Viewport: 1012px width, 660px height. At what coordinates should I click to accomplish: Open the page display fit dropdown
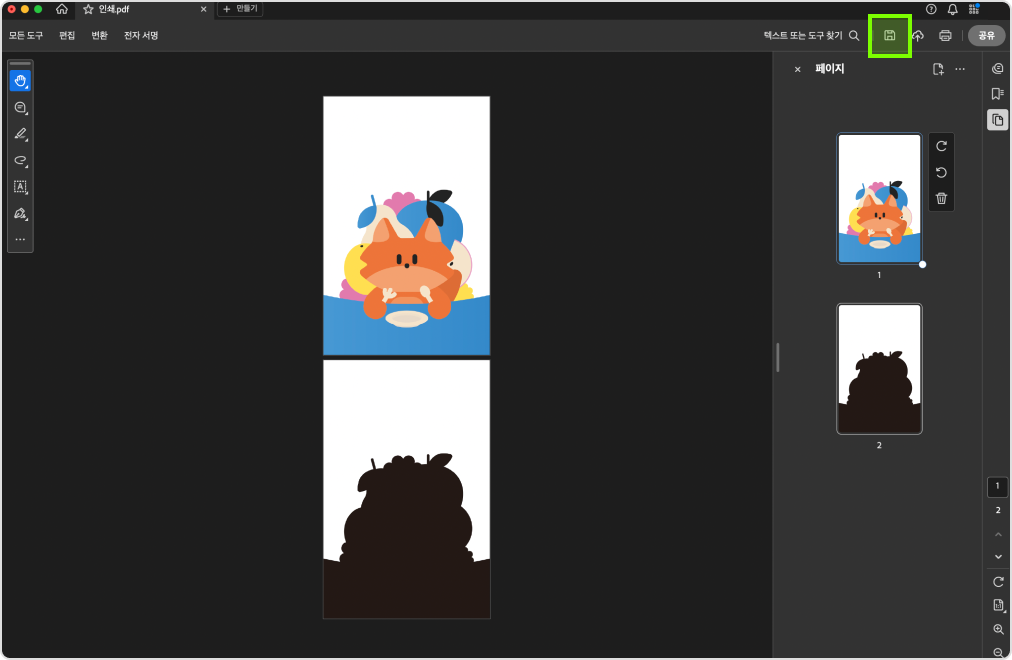998,605
